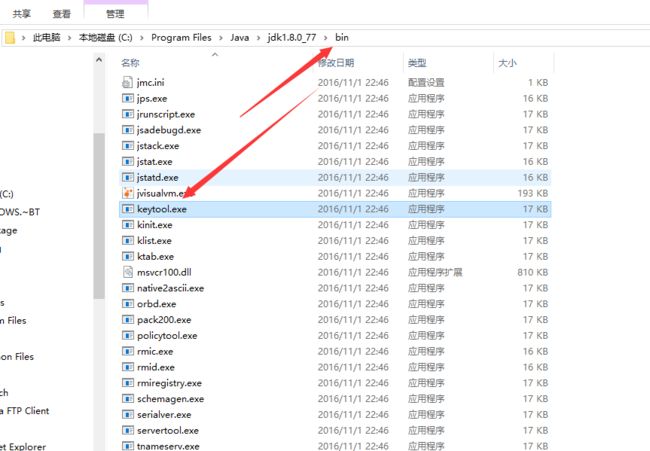Click the serialver.exe file icon

[x=127, y=414]
